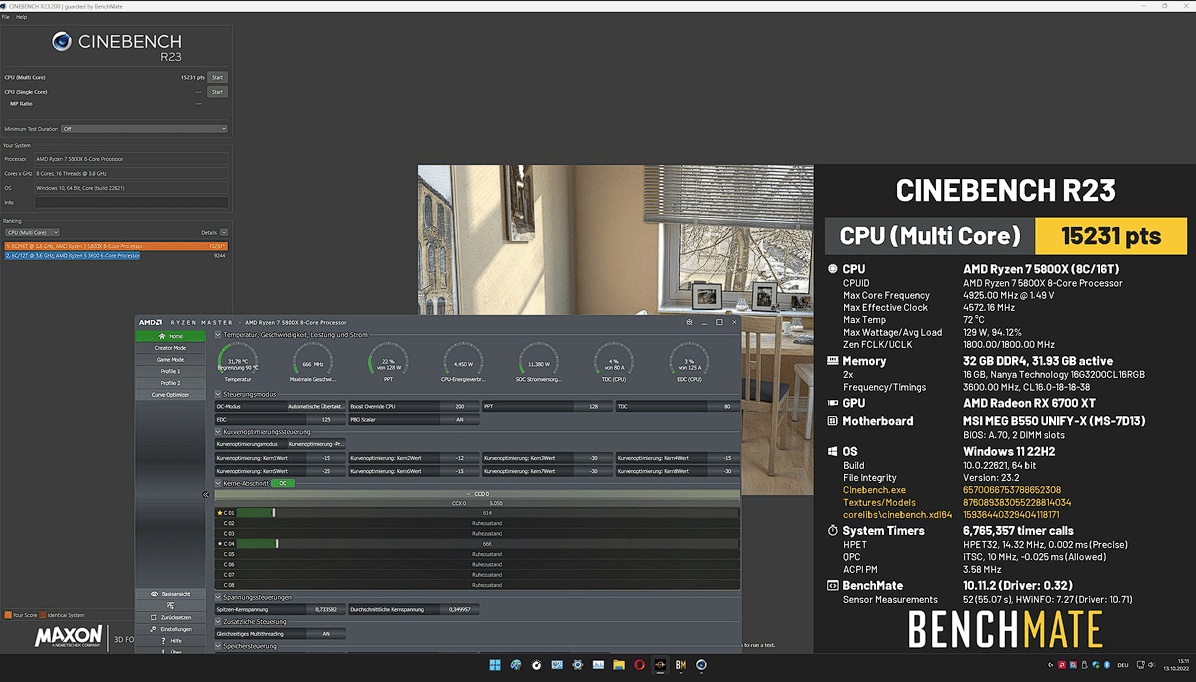
Task: Collapse the Speichersteuerung section
Action: 218,646
